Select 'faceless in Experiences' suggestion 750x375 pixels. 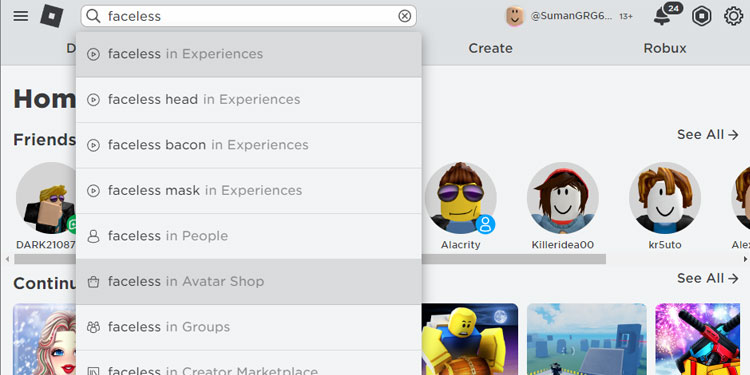pyautogui.click(x=249, y=54)
